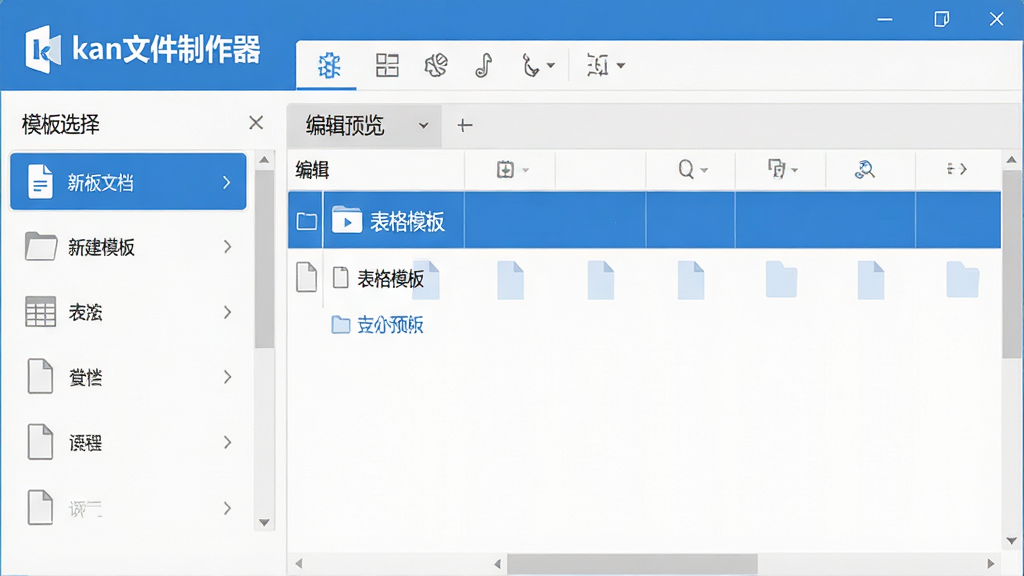Click the sidebar vertical scrollbar thumb

click(264, 259)
